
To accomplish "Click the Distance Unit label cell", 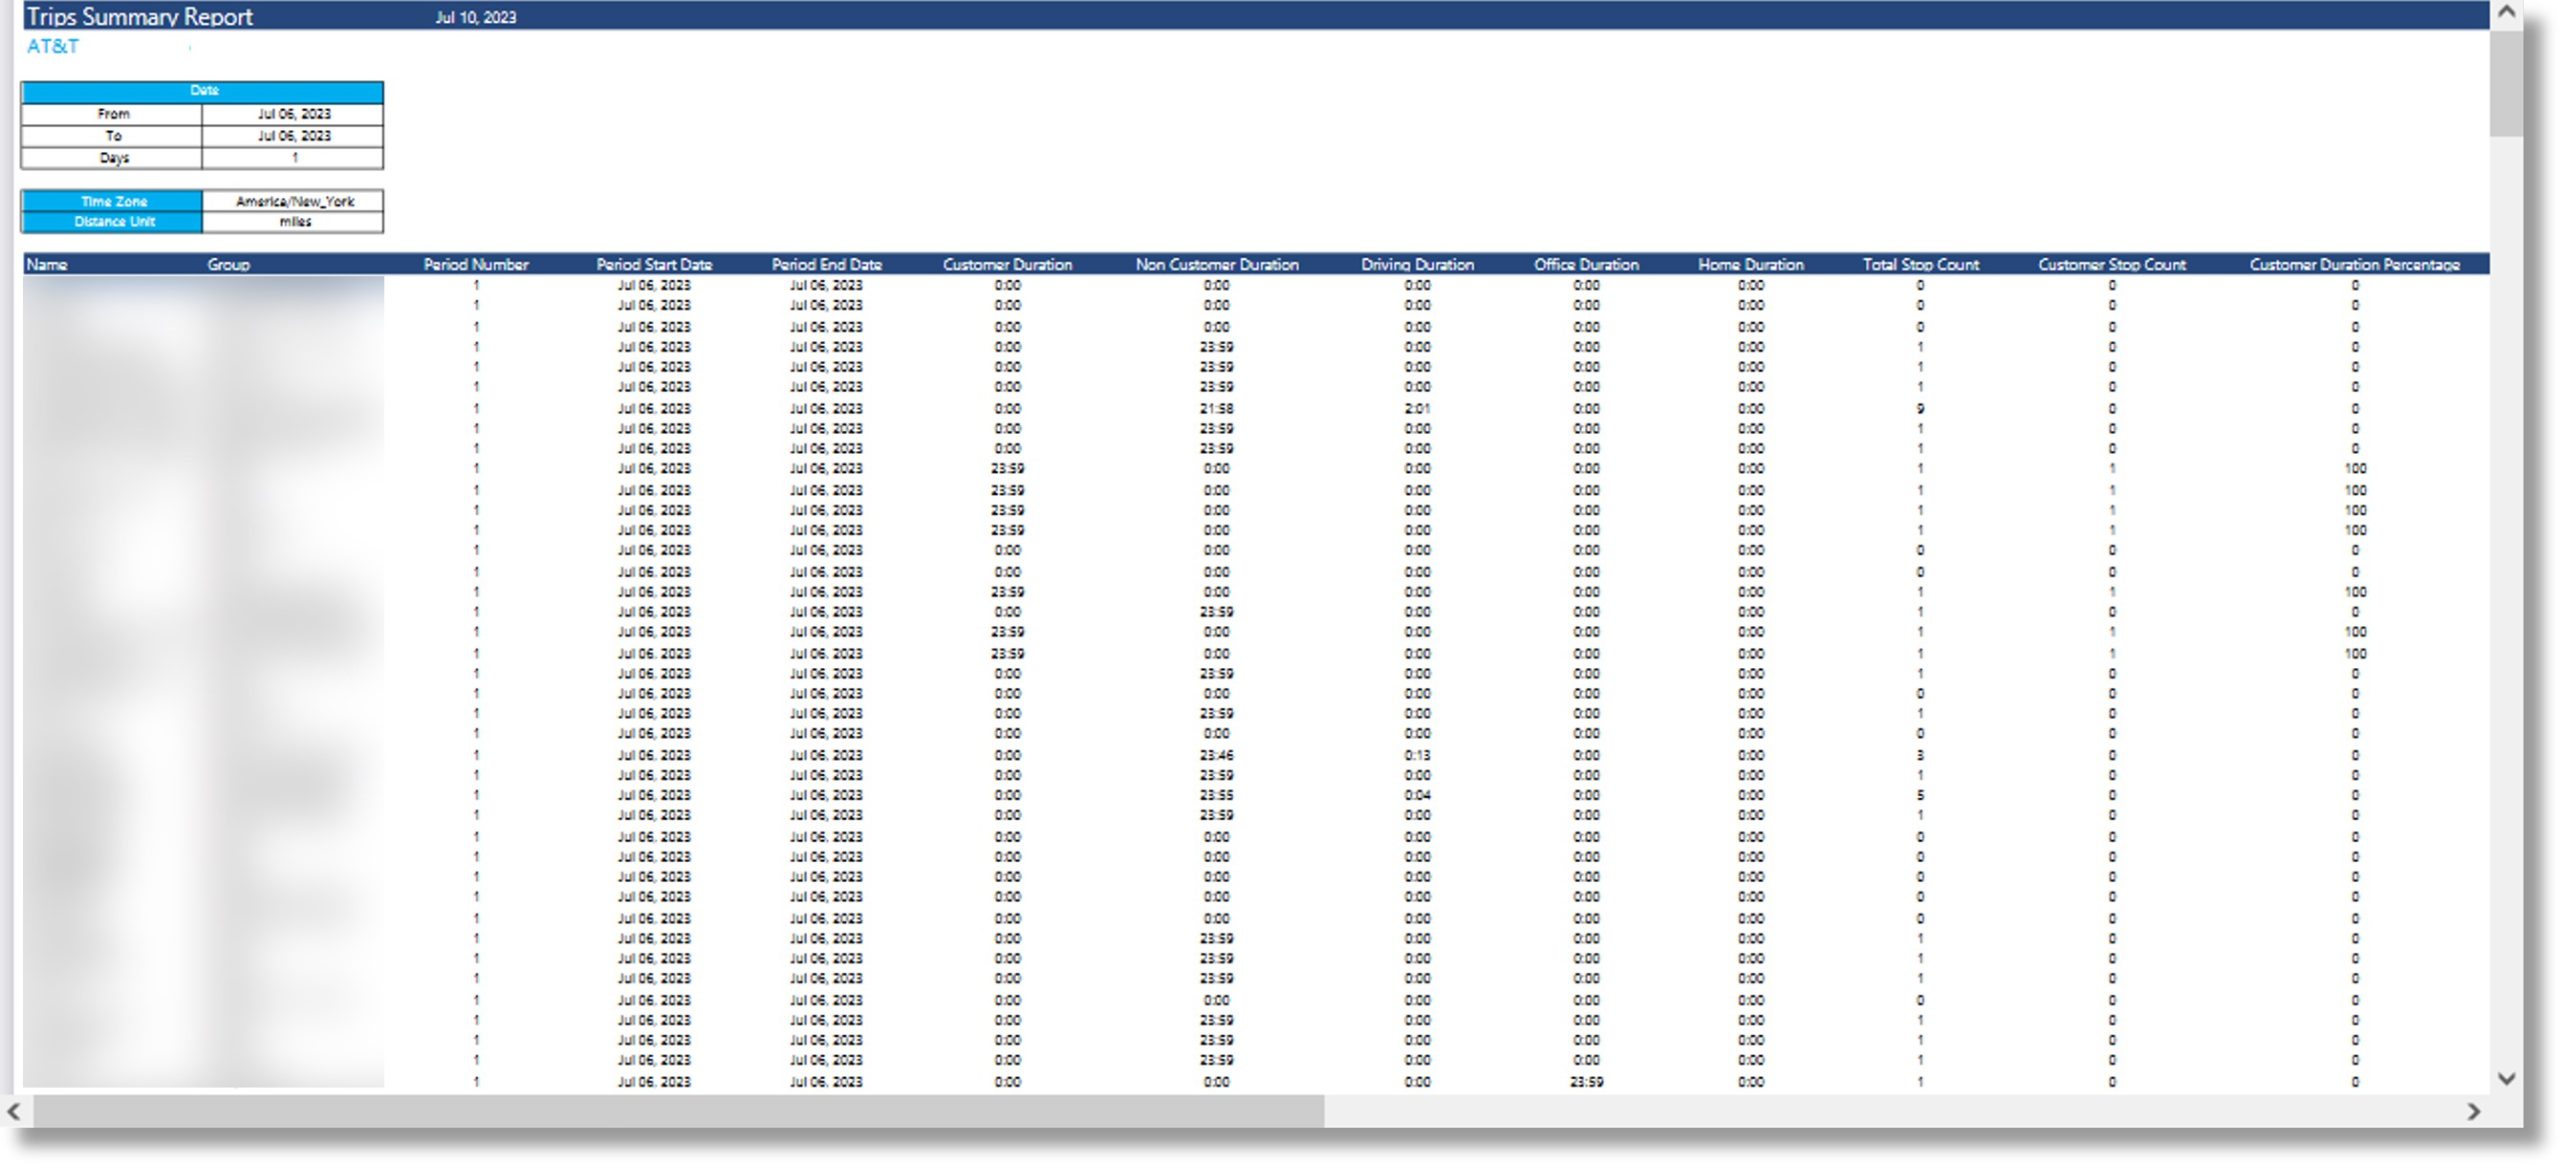I will pyautogui.click(x=112, y=222).
